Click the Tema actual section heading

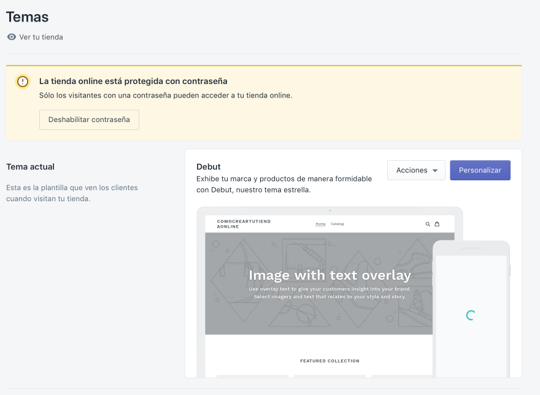(x=30, y=167)
